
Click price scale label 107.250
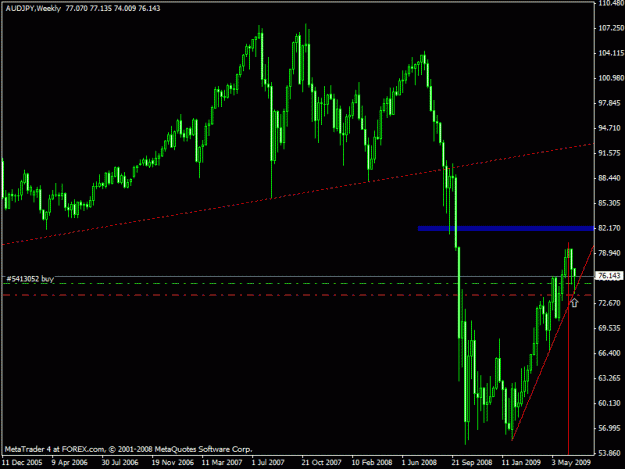pyautogui.click(x=611, y=28)
